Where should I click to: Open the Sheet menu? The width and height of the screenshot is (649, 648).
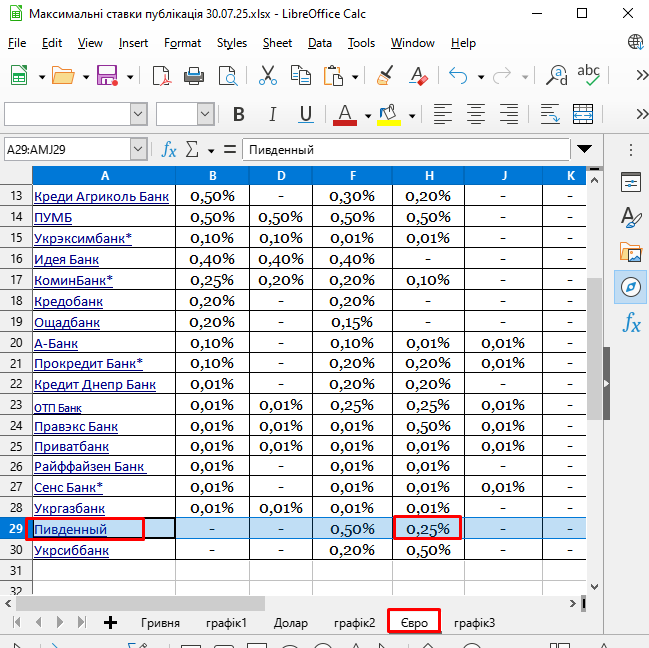point(277,43)
